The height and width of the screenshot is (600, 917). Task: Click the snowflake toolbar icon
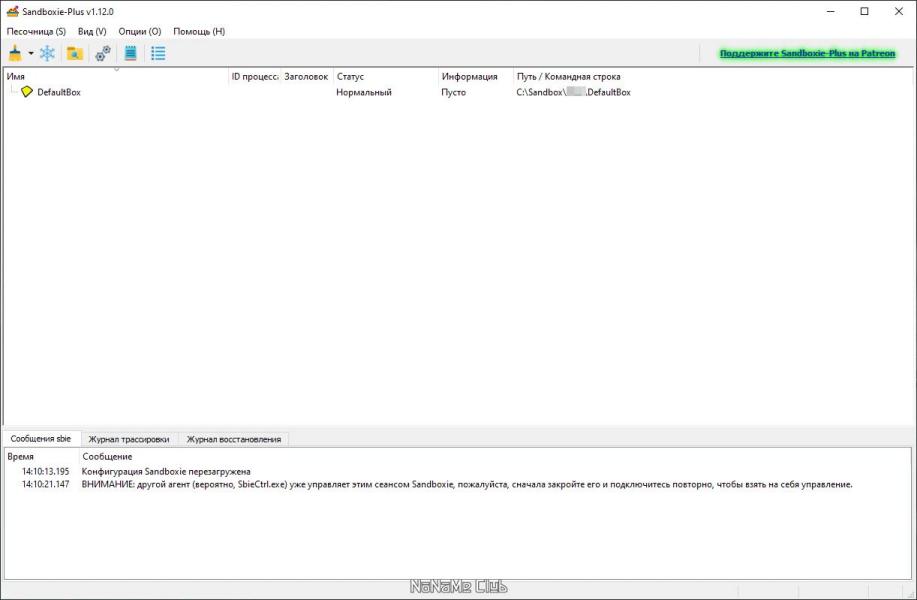click(47, 53)
